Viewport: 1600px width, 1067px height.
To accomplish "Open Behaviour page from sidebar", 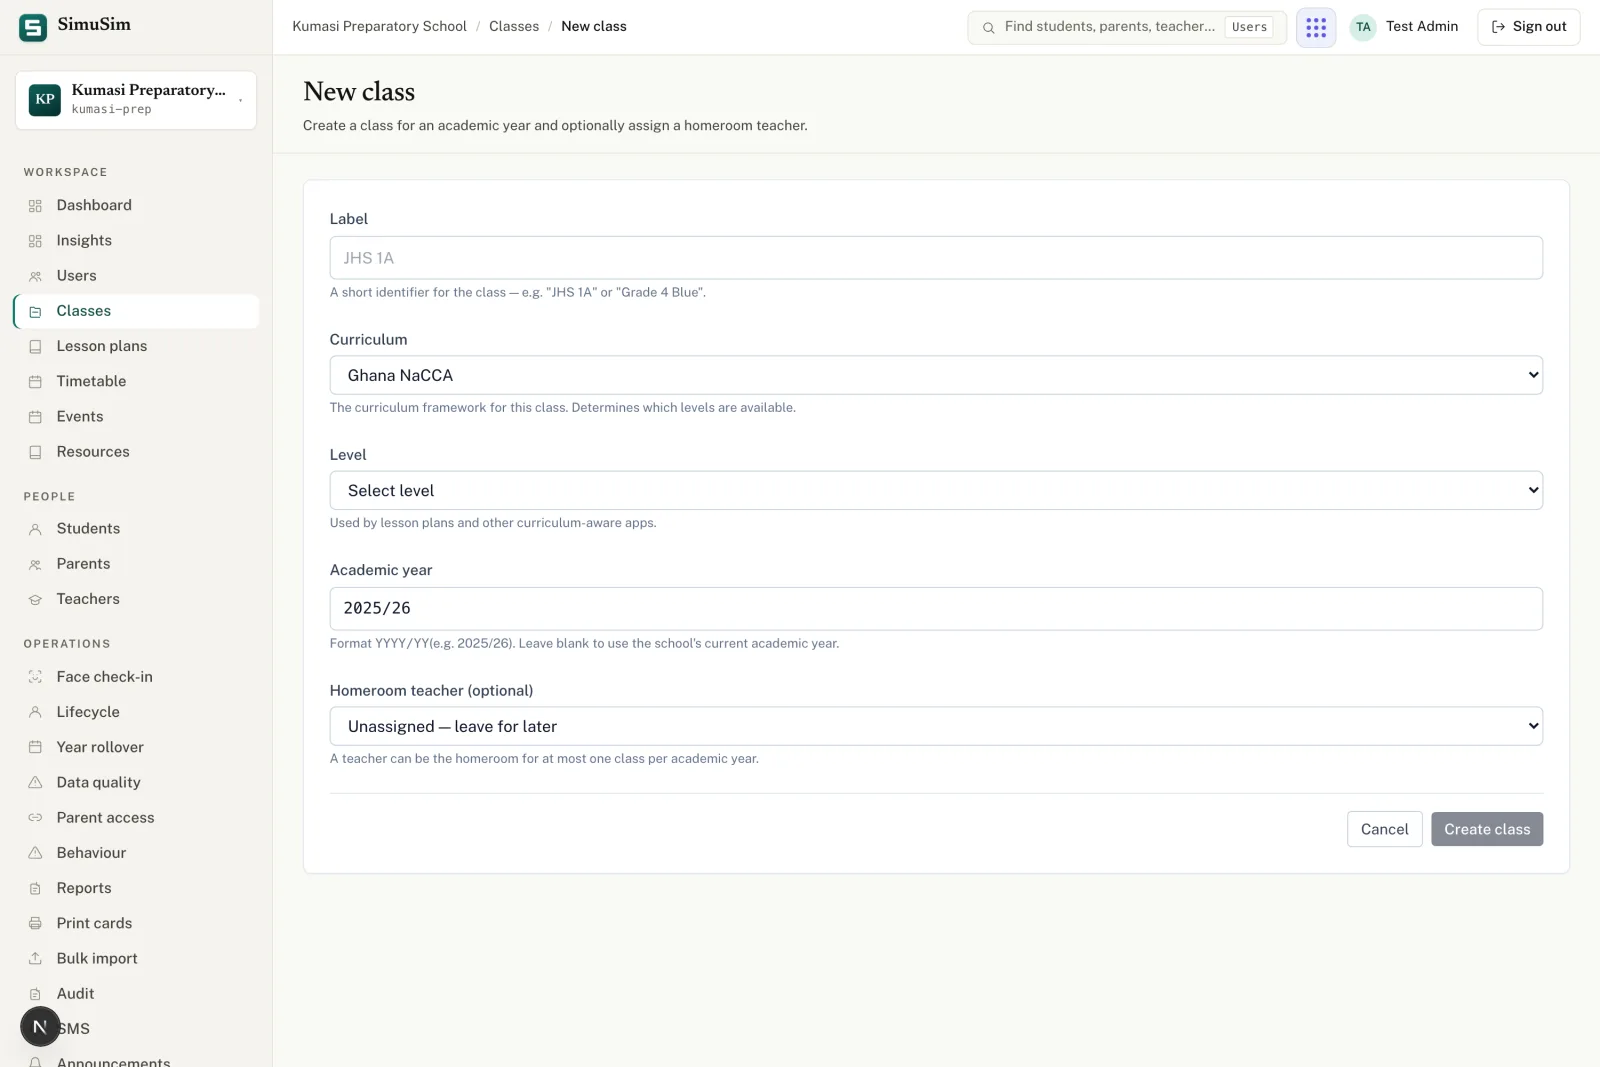I will coord(136,852).
